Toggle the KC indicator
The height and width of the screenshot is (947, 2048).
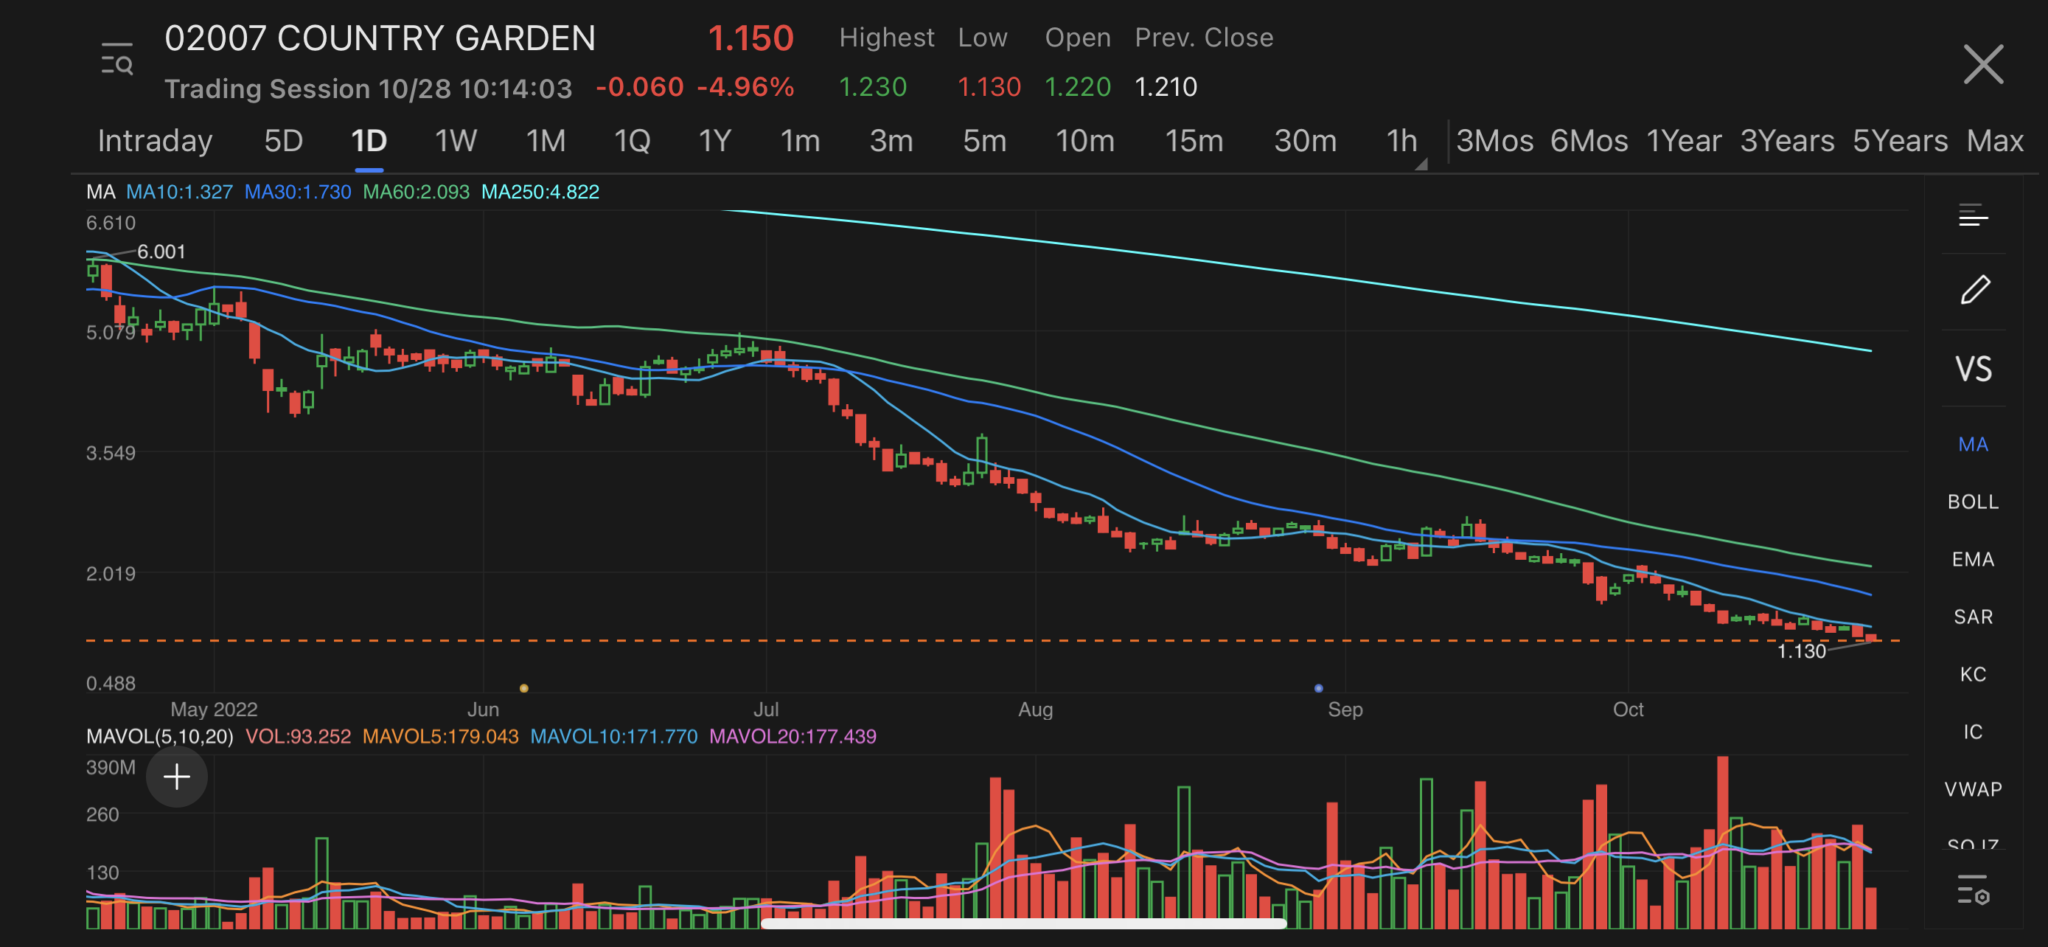coord(1973,674)
